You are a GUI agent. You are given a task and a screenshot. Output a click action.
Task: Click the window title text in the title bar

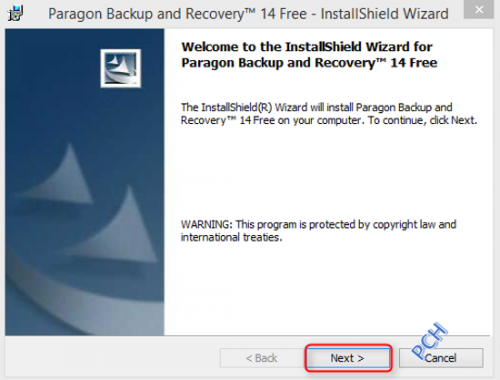[x=248, y=14]
